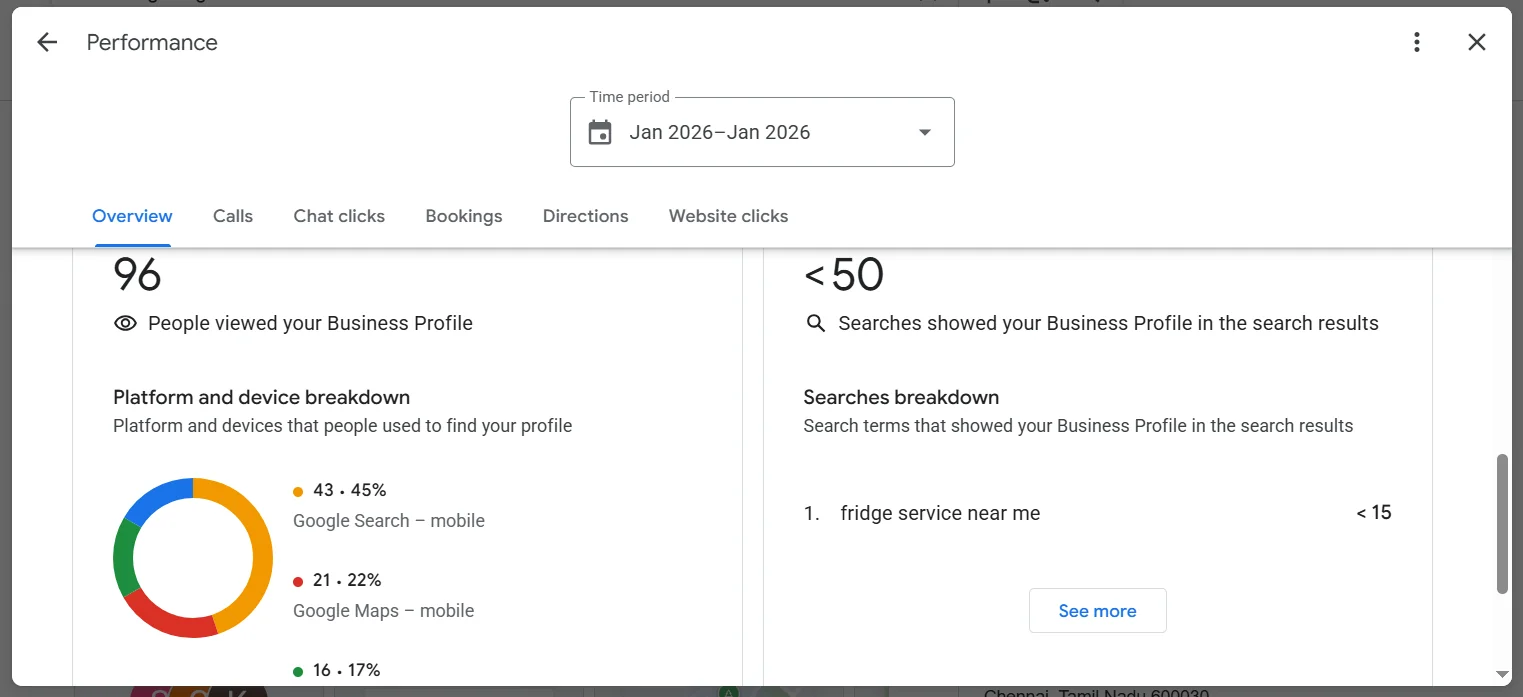Click the scrollbar down arrow

[1502, 675]
